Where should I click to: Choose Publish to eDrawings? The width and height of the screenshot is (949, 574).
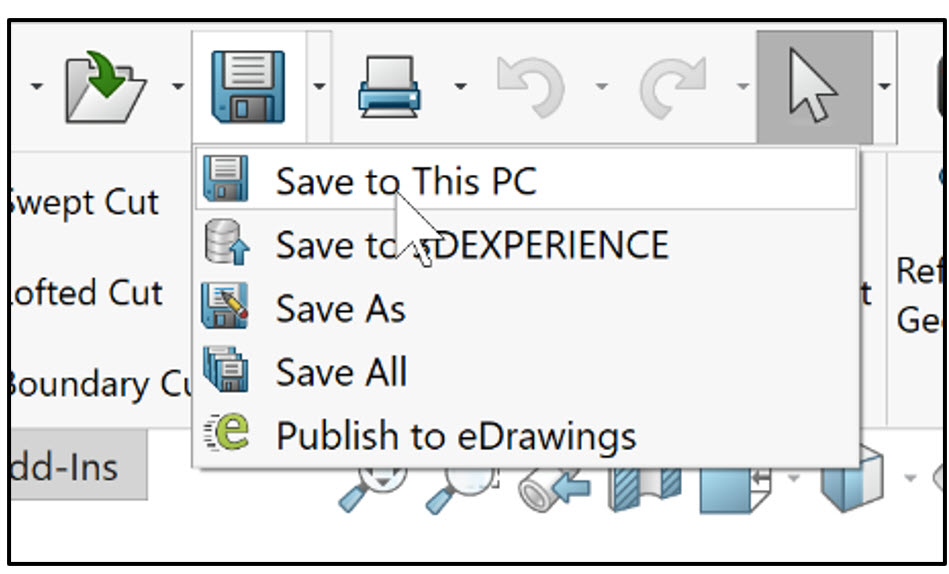(x=526, y=435)
